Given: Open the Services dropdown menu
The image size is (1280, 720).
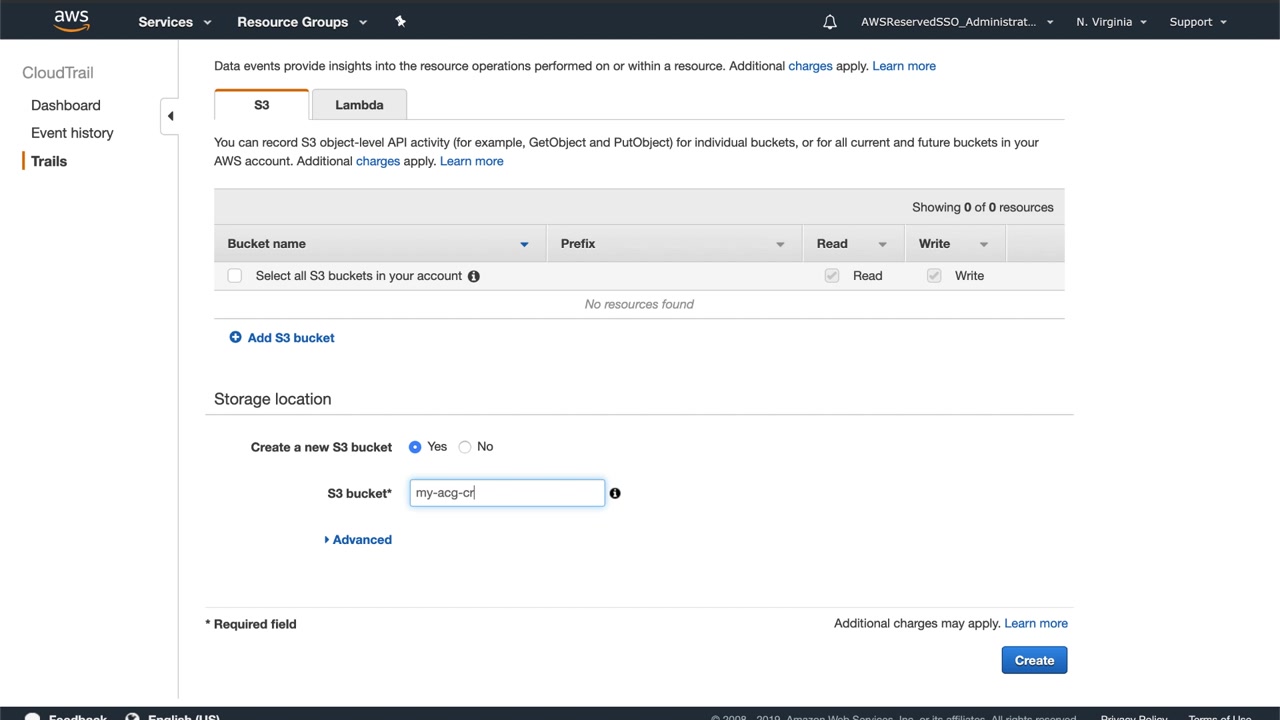Looking at the screenshot, I should pyautogui.click(x=175, y=22).
